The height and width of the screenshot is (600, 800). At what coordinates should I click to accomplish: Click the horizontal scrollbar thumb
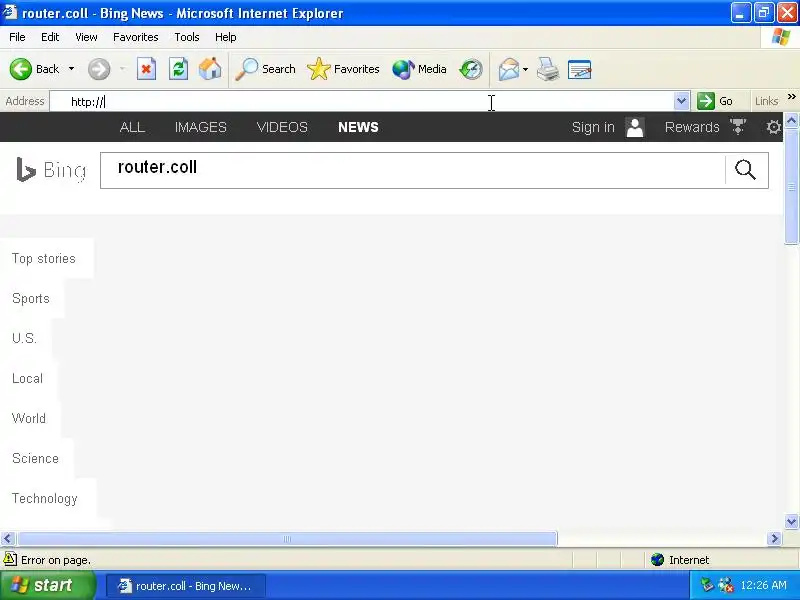(x=287, y=539)
